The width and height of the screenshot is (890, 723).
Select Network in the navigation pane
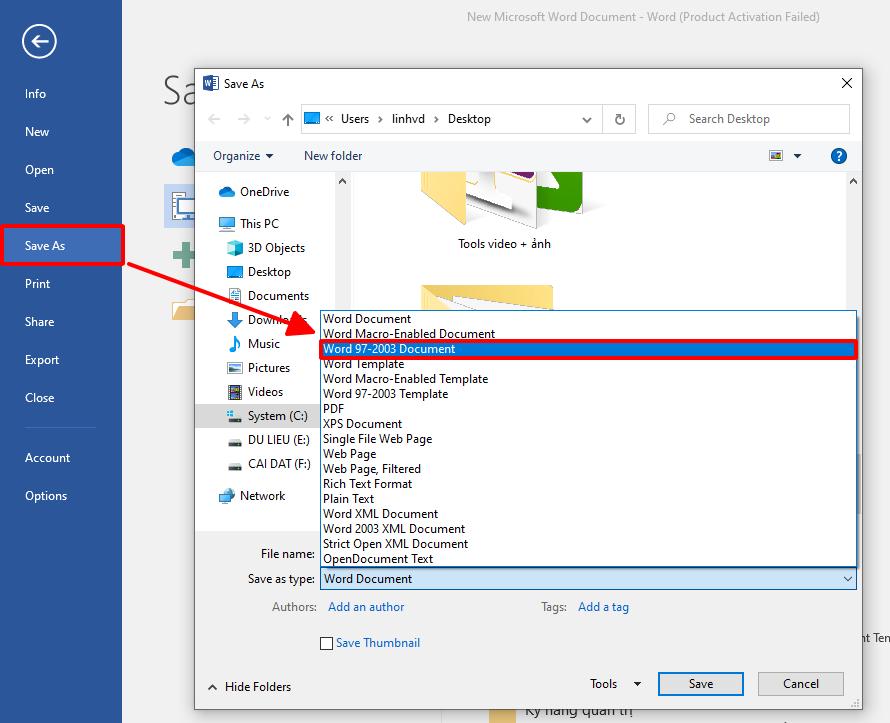(x=252, y=496)
